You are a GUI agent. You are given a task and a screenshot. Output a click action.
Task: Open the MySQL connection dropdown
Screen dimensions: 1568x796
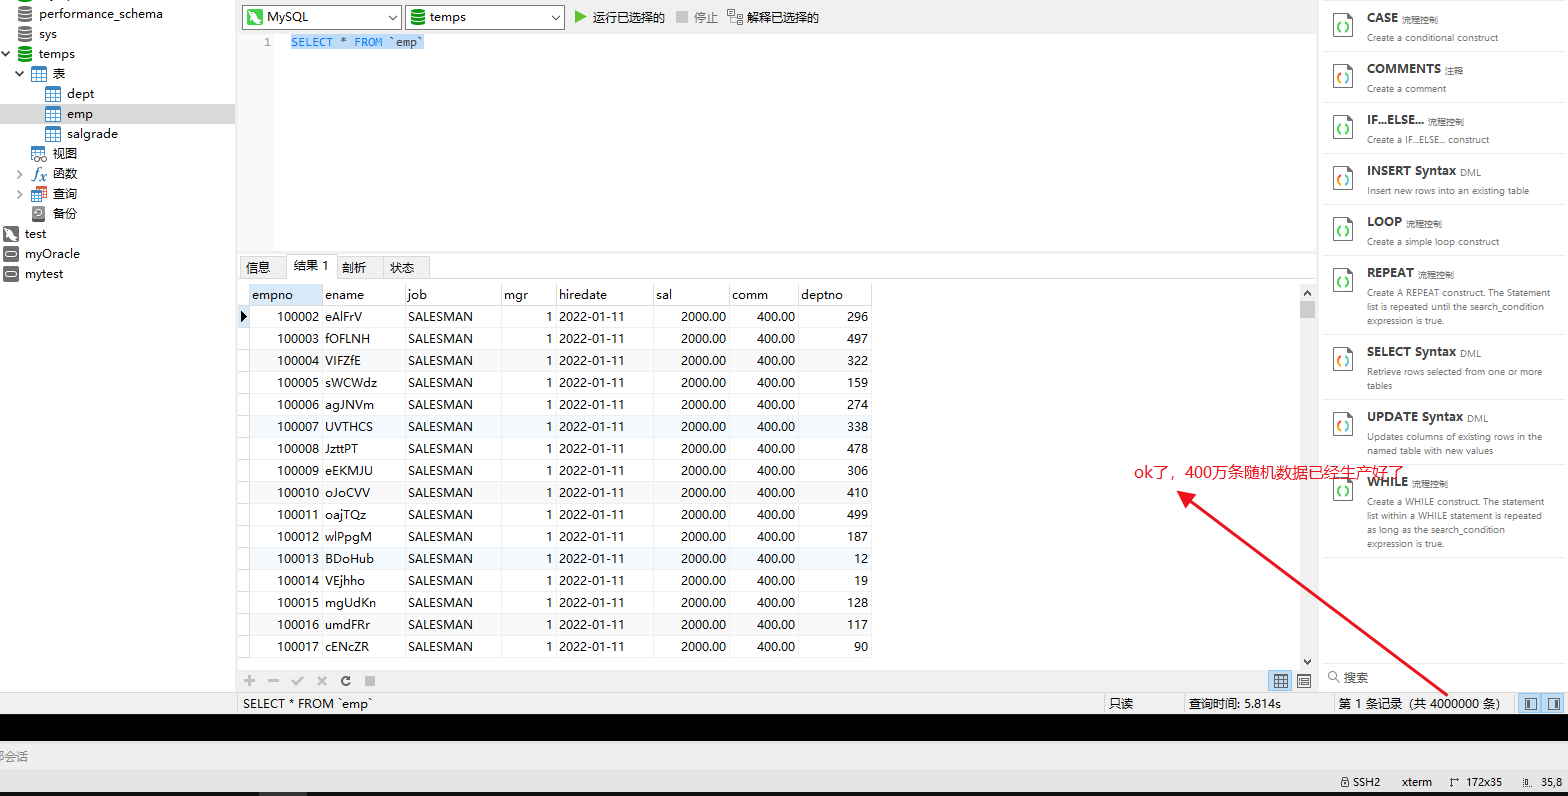click(321, 17)
